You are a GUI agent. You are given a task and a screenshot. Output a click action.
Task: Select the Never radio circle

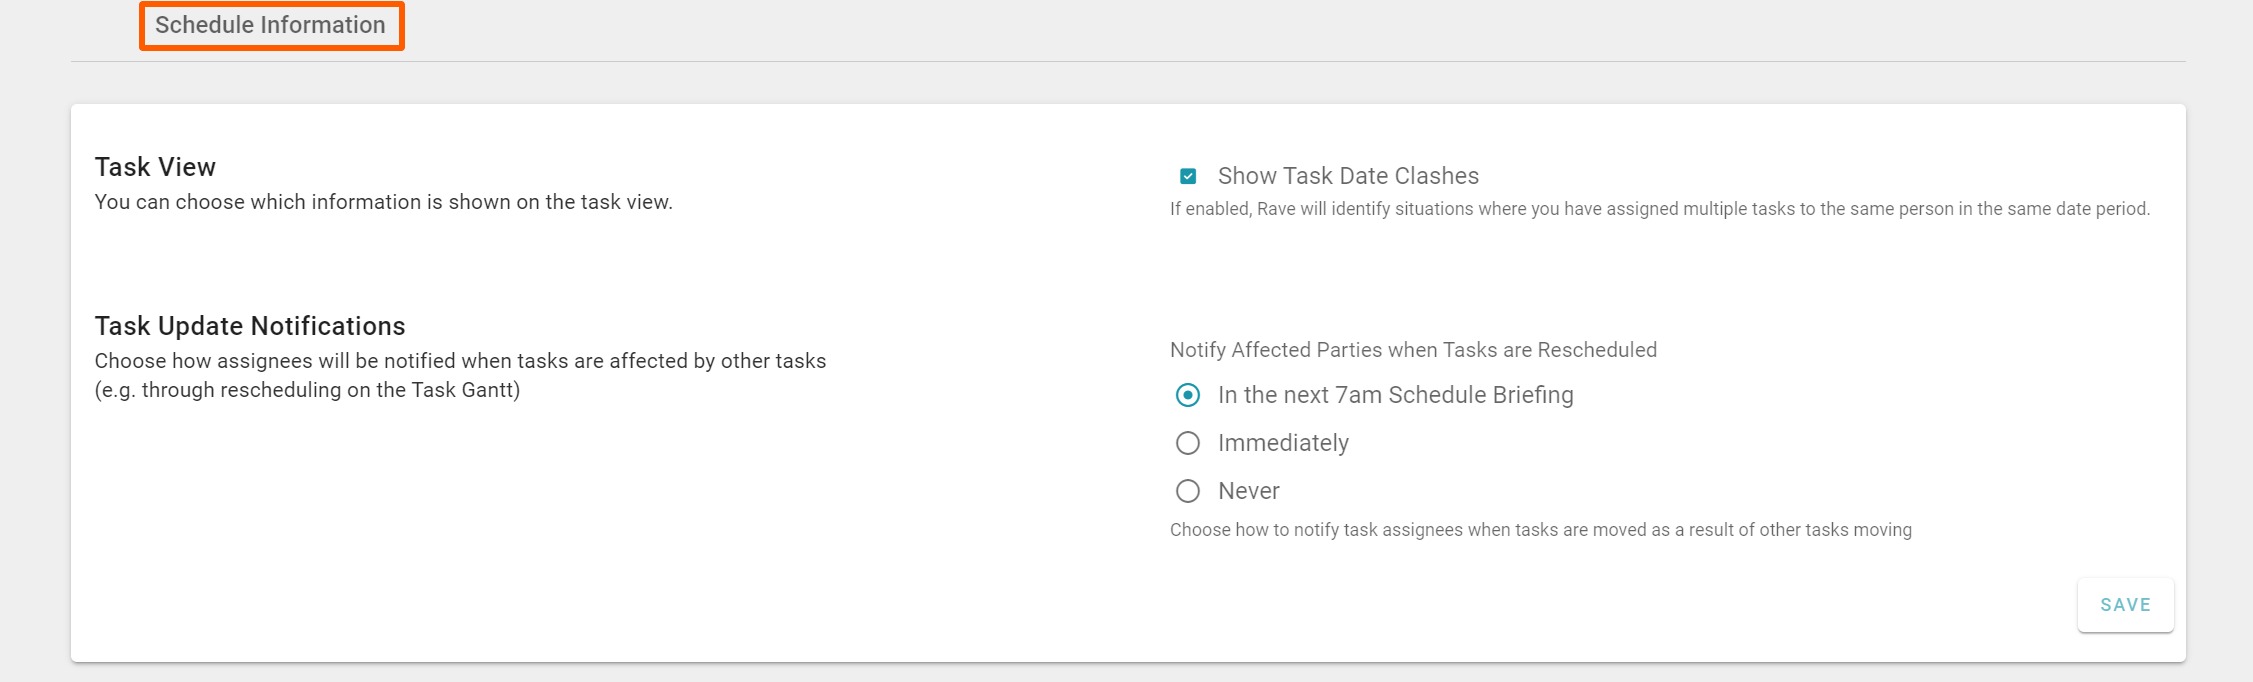click(1188, 491)
